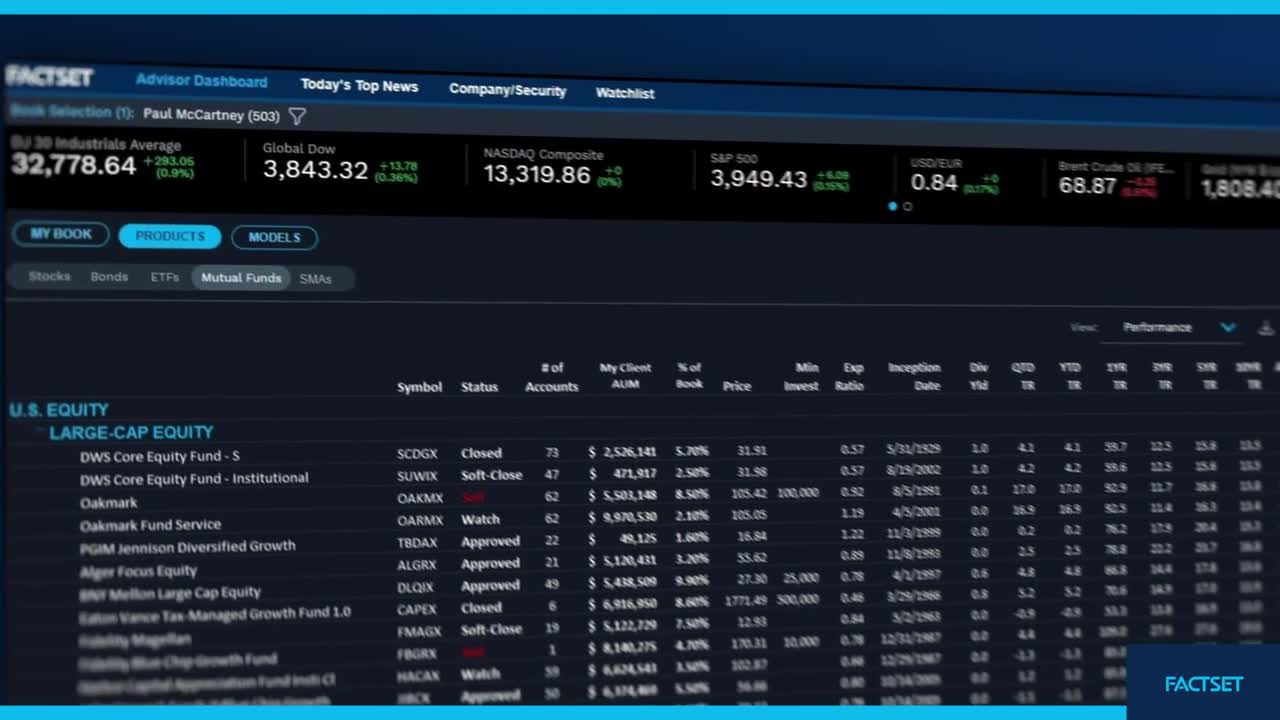Select the PRODUCTS button

(170, 236)
